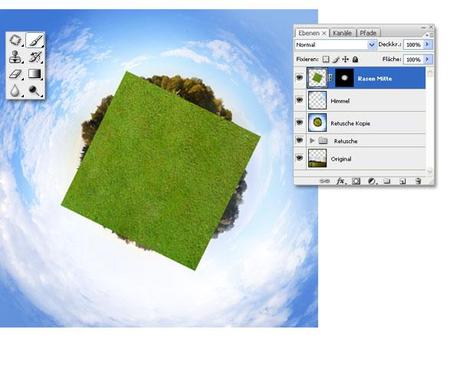The image size is (460, 375).
Task: Click the Deckkr. opacity value field
Action: [x=413, y=44]
